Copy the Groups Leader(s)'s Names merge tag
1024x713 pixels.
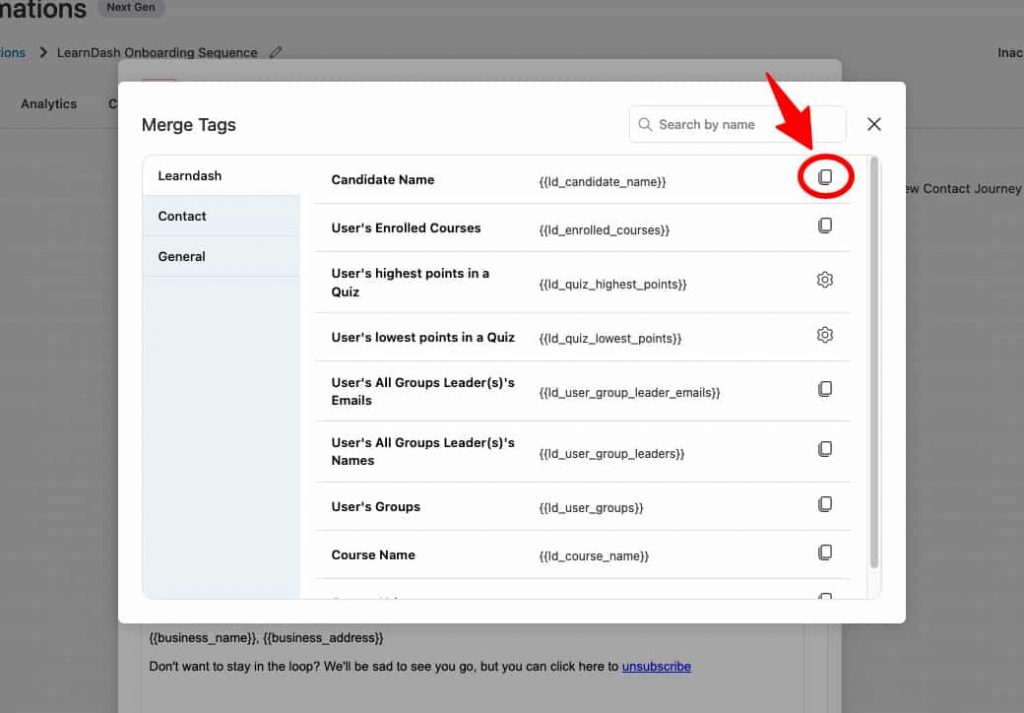[825, 449]
